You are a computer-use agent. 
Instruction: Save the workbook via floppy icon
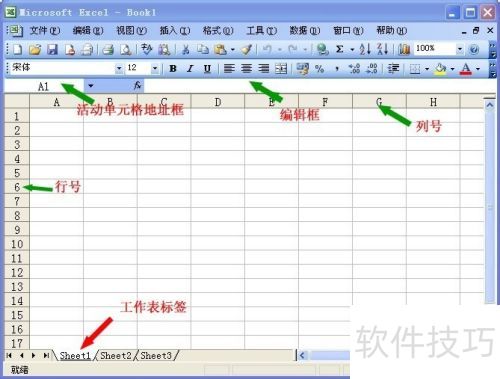(52, 50)
